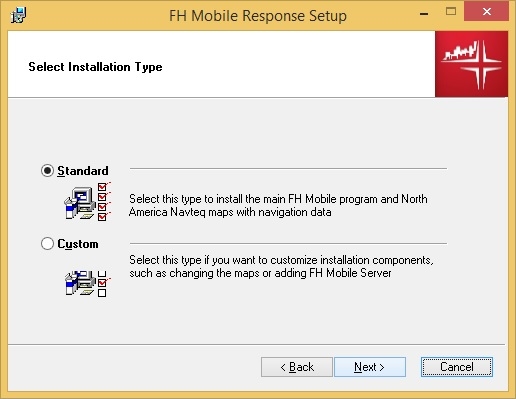Click the installer icon in the title bar

click(18, 15)
